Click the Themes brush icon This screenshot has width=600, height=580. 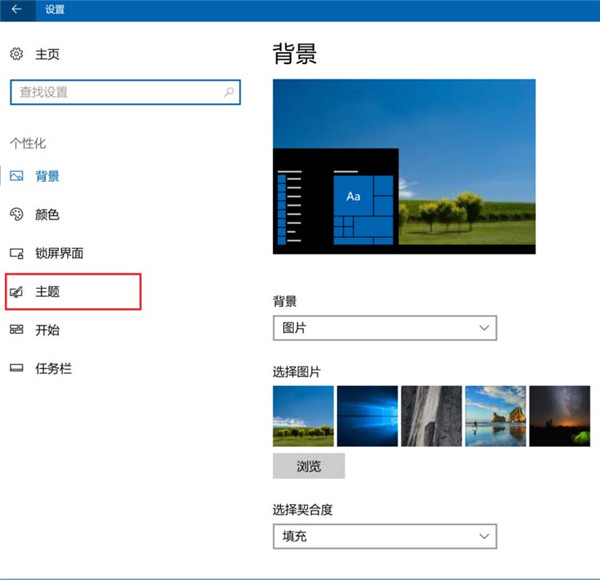(16, 292)
